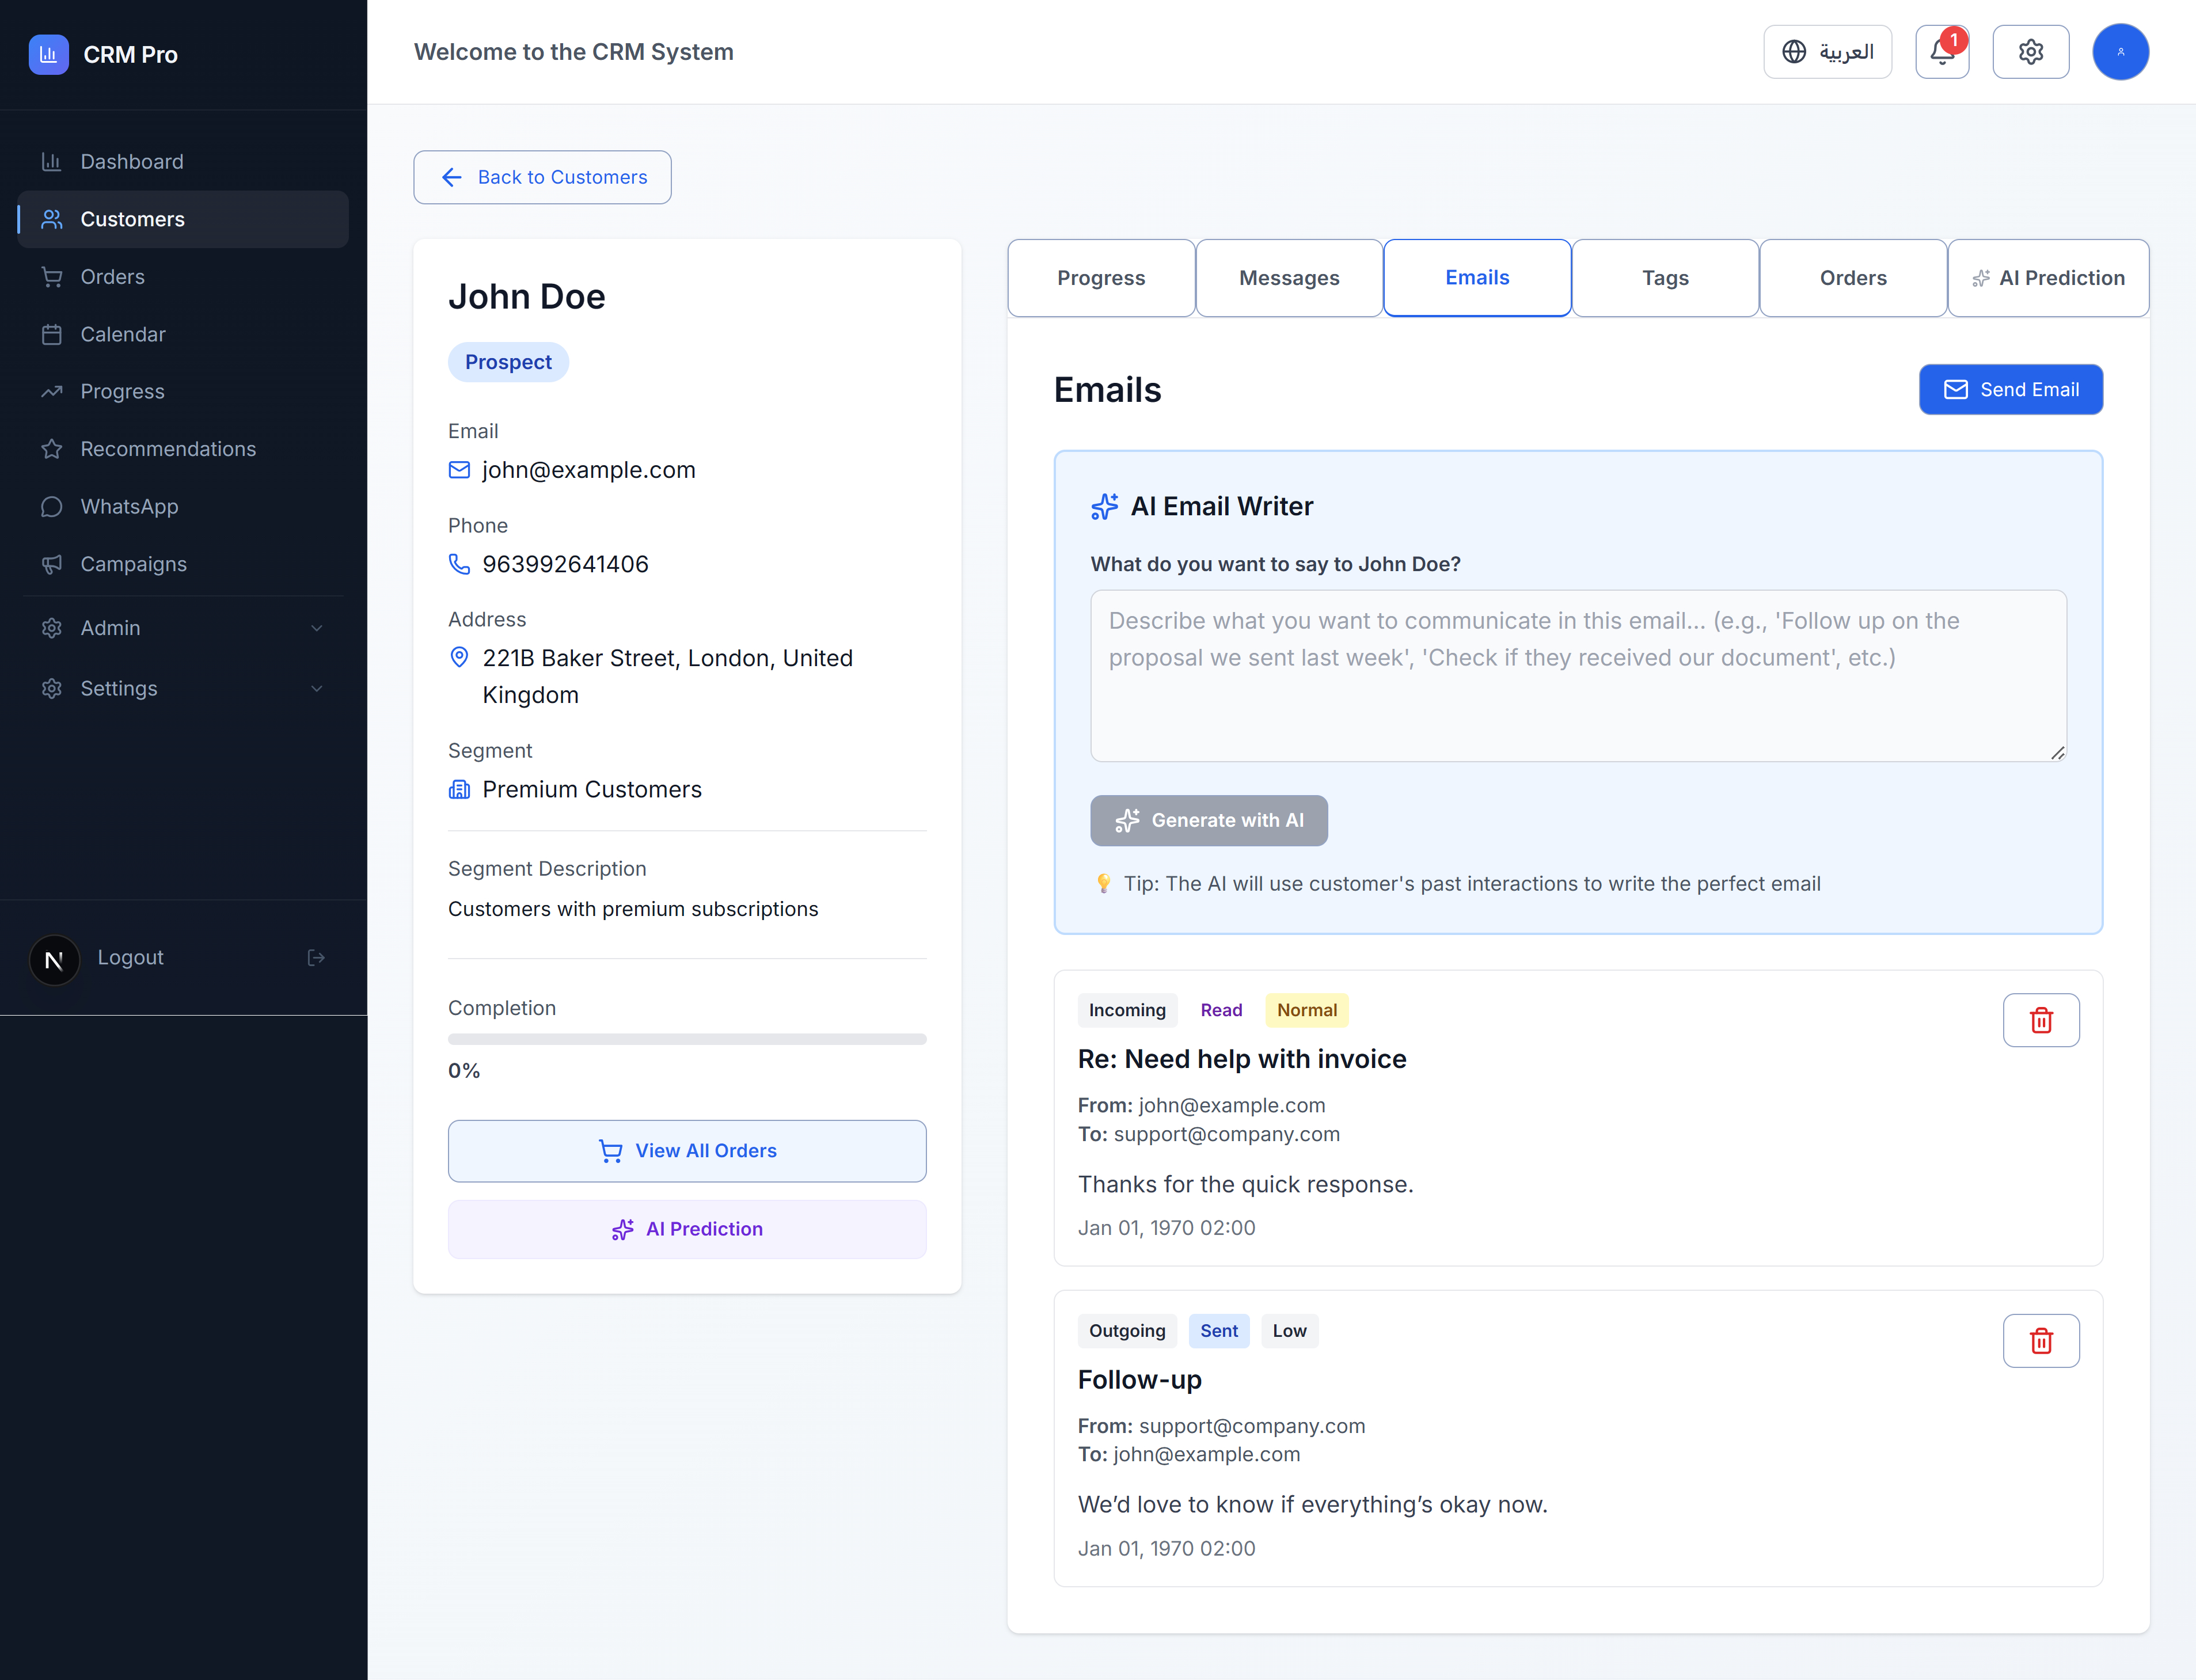Switch language to العربية
Viewport: 2196px width, 1680px height.
[x=1827, y=52]
